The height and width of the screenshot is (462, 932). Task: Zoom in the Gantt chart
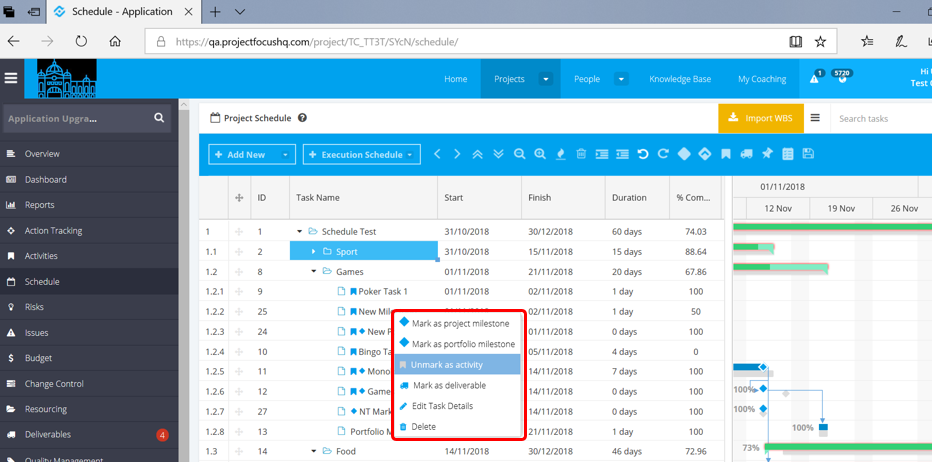540,154
